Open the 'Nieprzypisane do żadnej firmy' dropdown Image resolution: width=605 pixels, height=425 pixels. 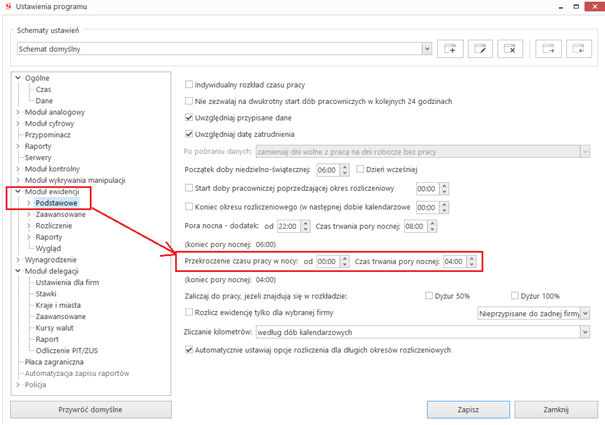tap(585, 313)
